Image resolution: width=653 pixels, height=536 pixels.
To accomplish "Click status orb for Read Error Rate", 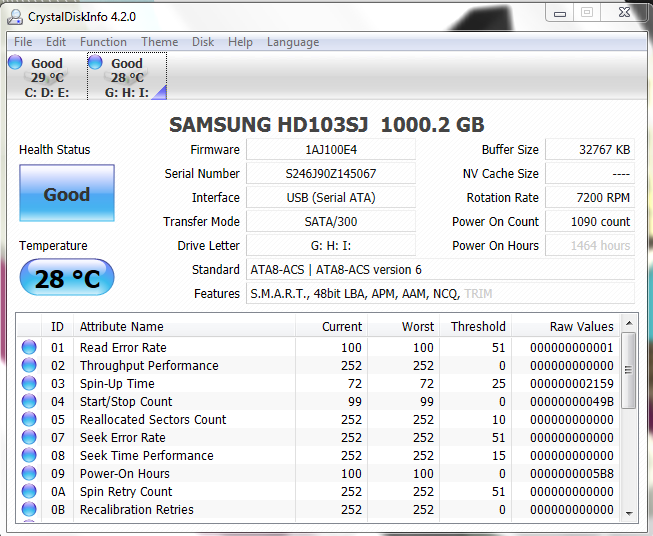I will (29, 347).
